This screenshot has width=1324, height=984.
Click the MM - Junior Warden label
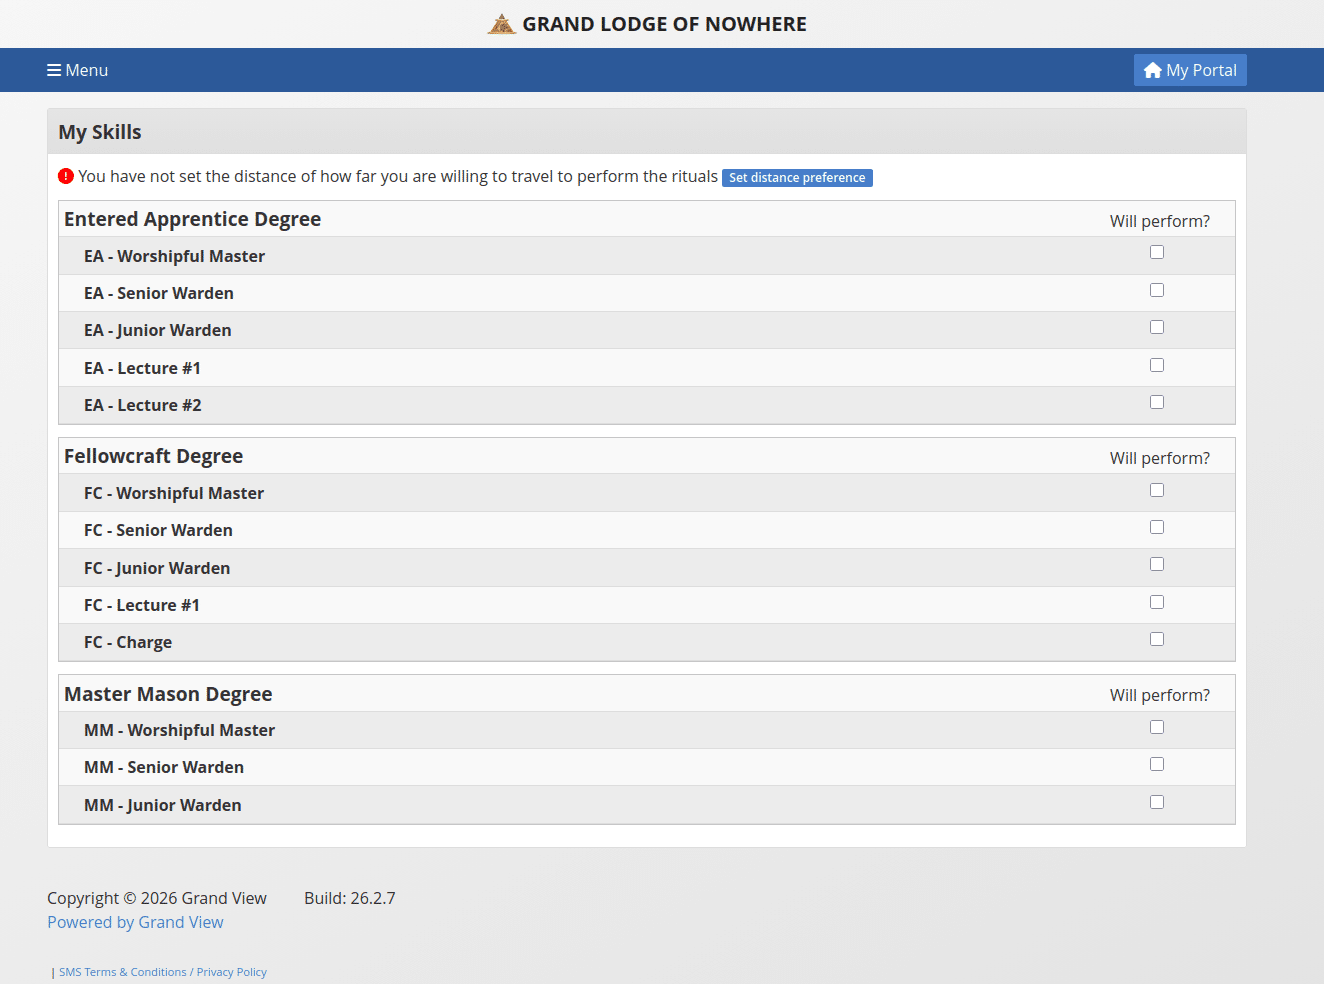(163, 805)
